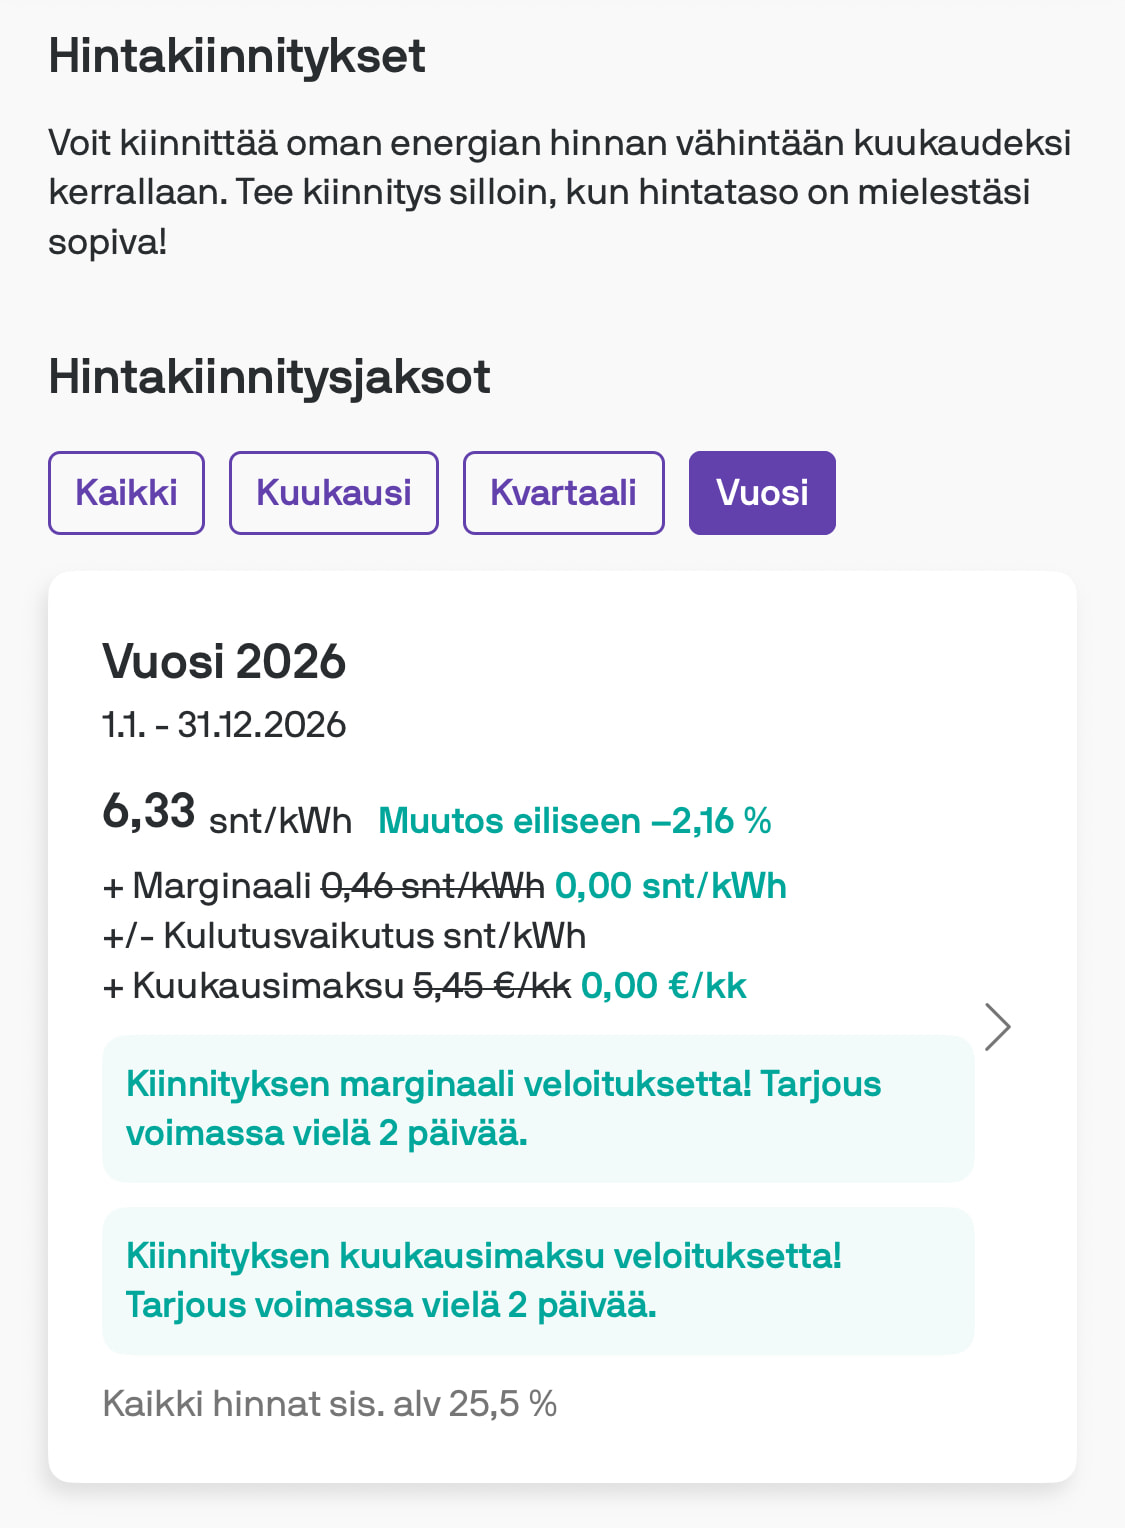Click the Hintakiinnitykset page heading
The image size is (1125, 1528).
237,56
